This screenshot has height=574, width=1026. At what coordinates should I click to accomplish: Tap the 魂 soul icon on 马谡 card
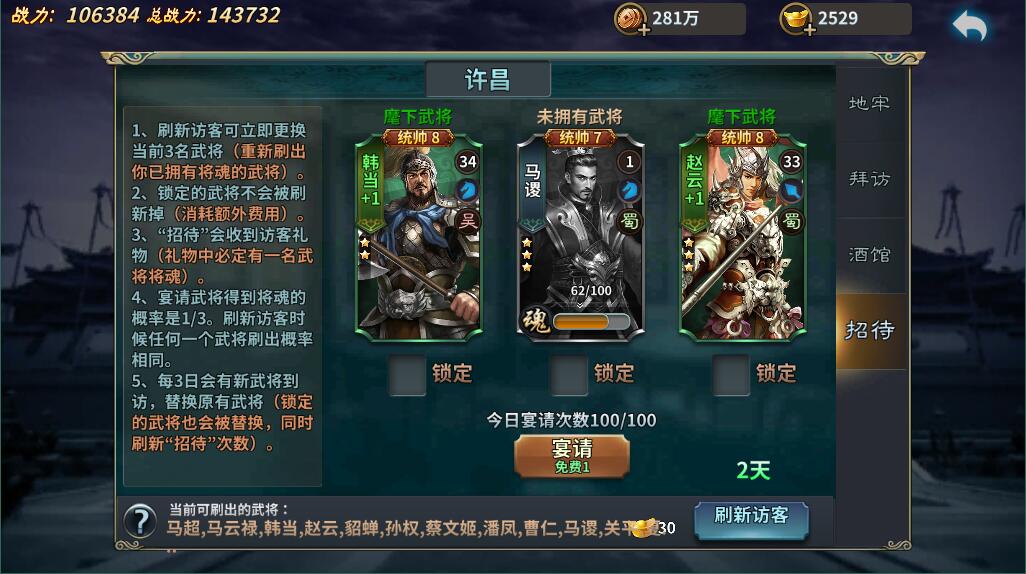tap(536, 321)
